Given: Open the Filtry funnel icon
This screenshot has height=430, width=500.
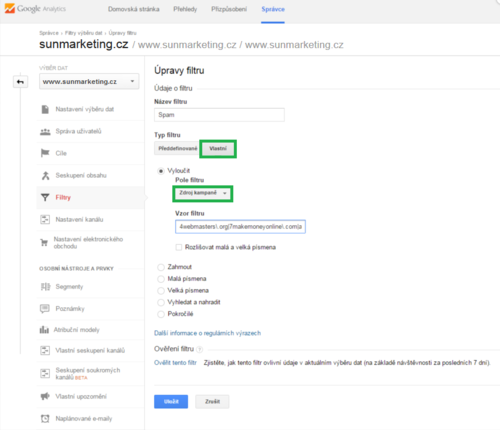Looking at the screenshot, I should pos(45,197).
